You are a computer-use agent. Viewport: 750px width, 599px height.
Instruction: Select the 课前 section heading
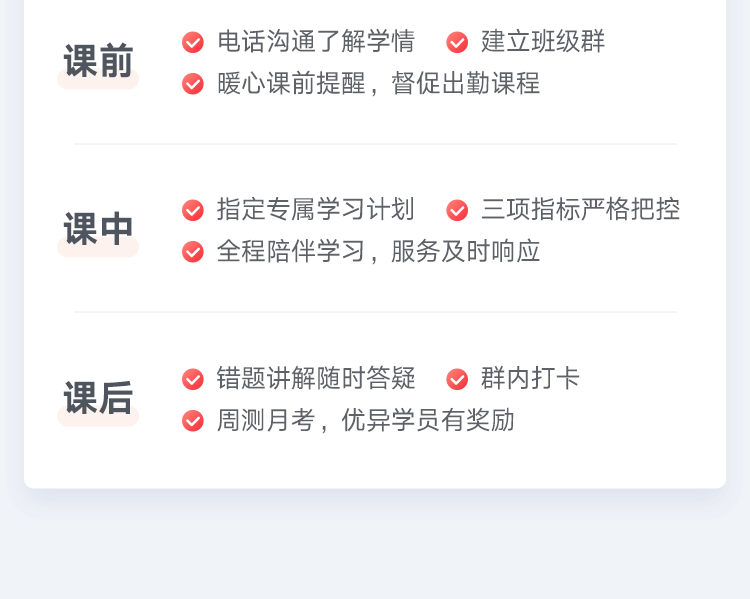(98, 62)
